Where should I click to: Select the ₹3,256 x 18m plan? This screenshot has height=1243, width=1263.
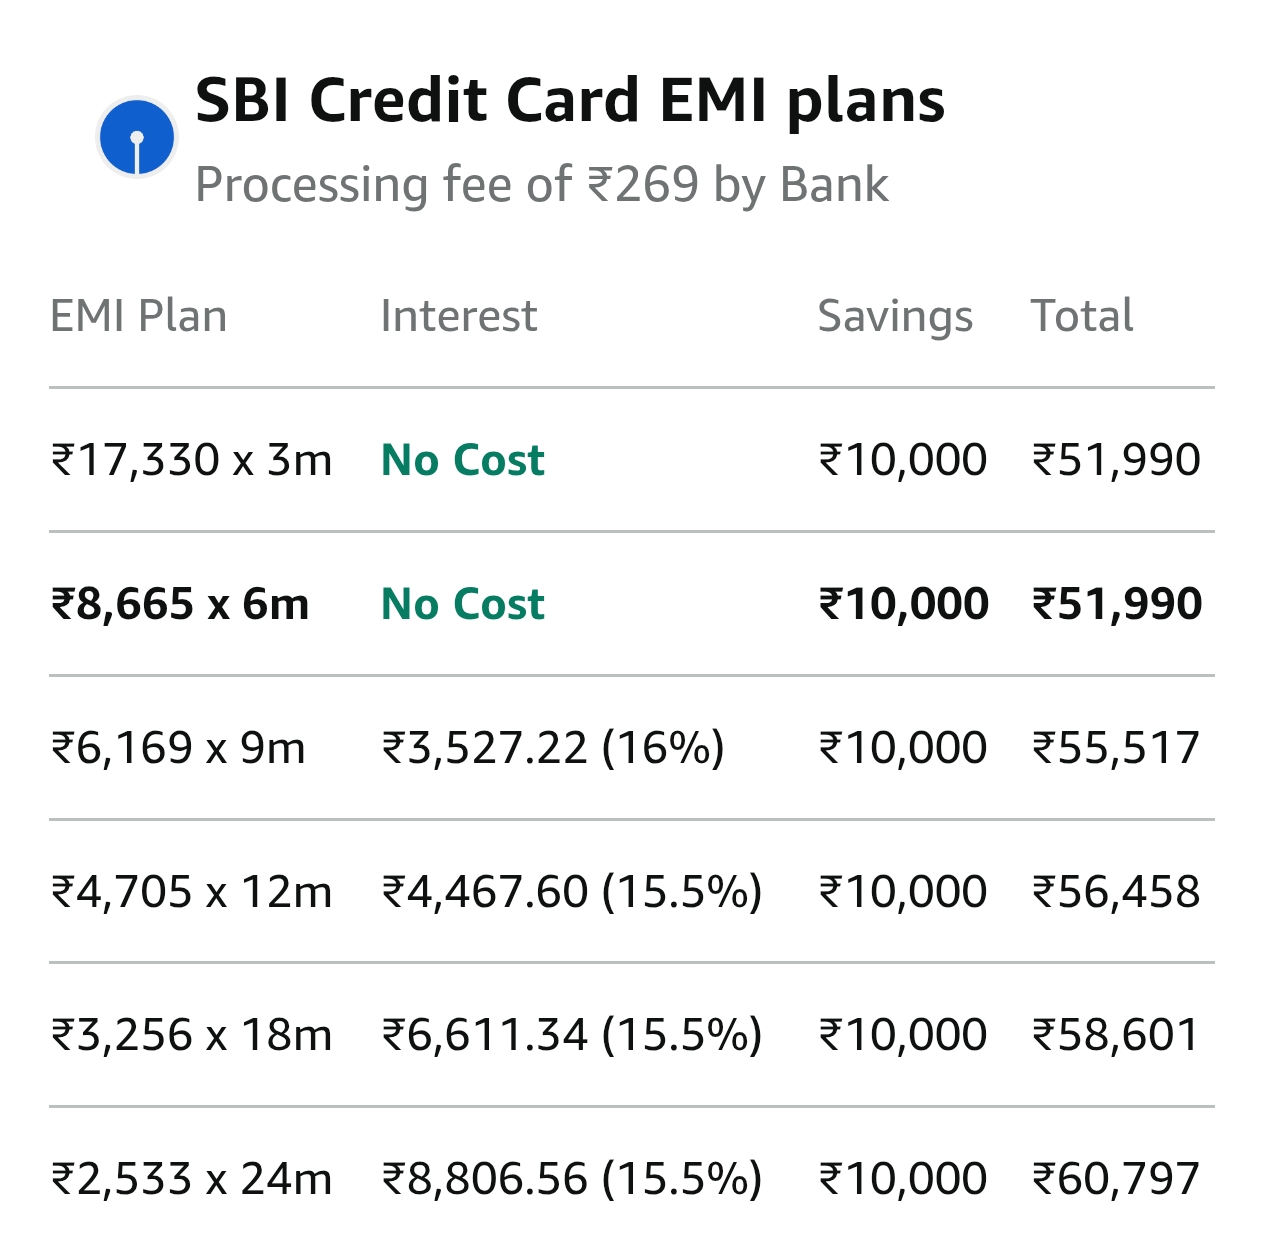pyautogui.click(x=191, y=1035)
